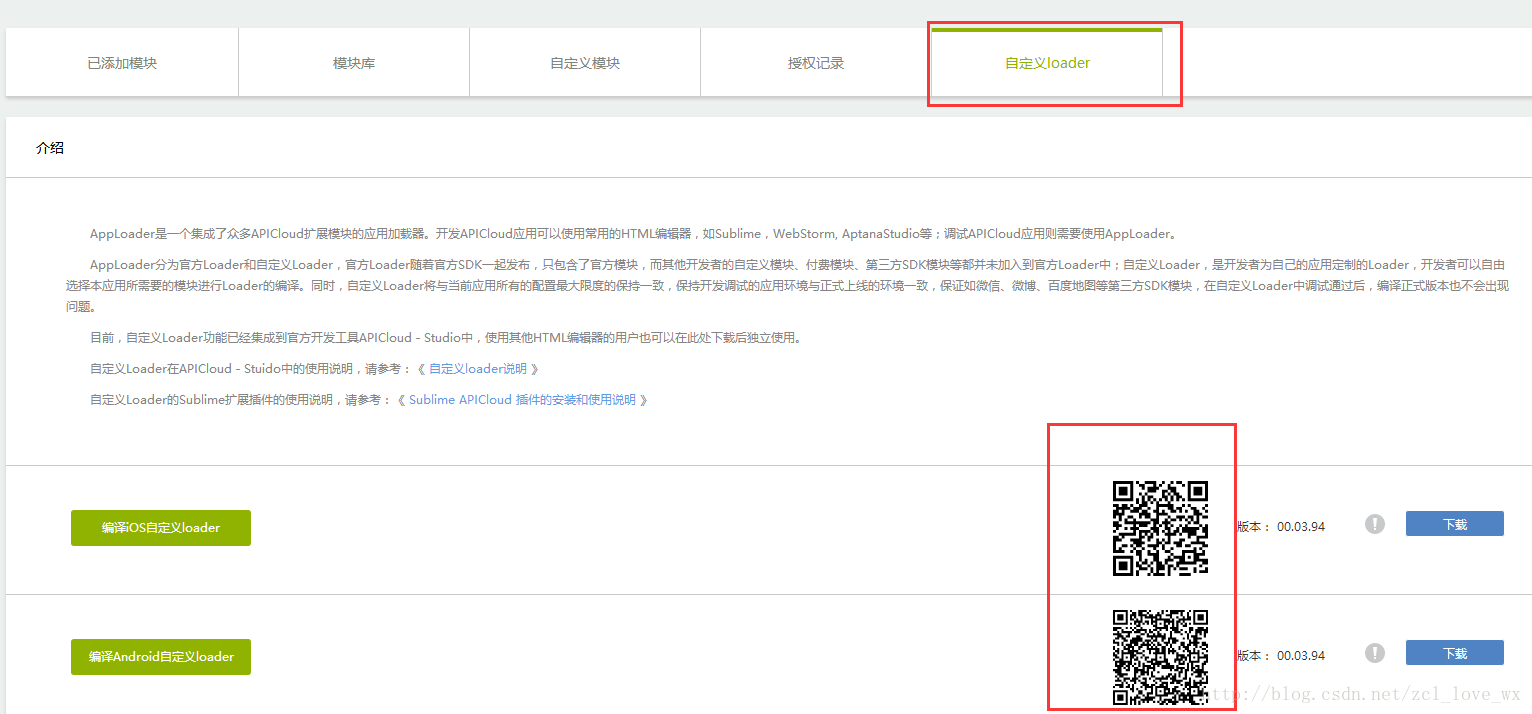
Task: Open Sublime APICloud 插件的安装和使用说明 link
Action: pos(522,400)
